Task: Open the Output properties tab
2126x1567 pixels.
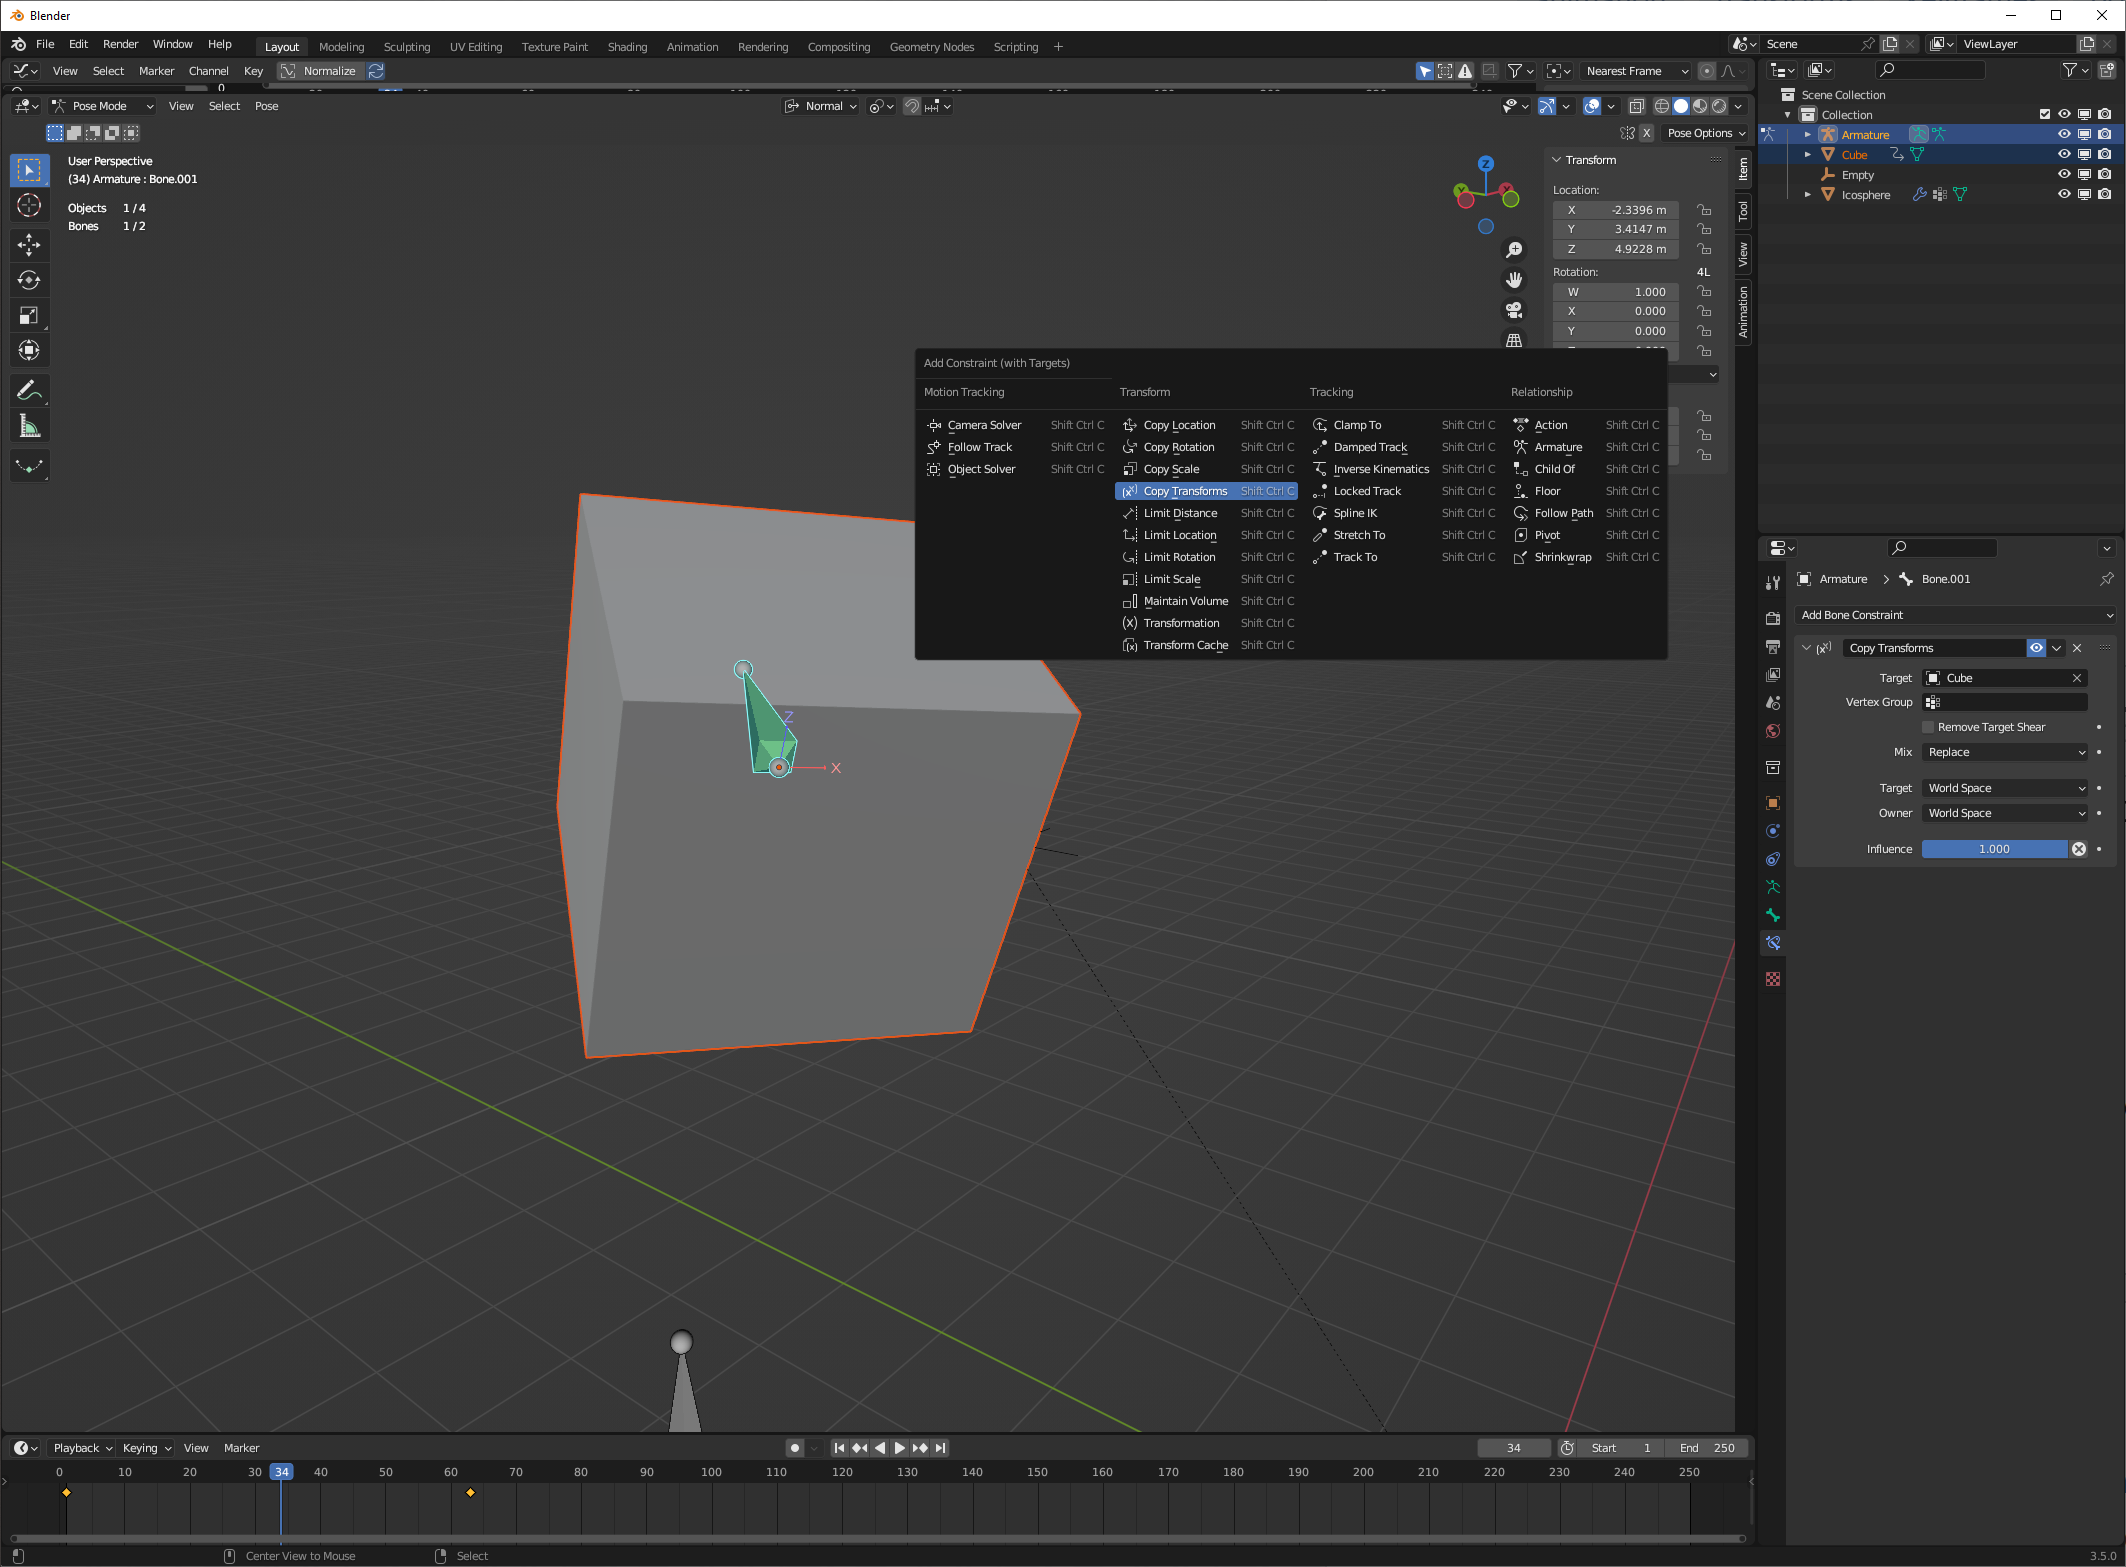Action: [1773, 647]
